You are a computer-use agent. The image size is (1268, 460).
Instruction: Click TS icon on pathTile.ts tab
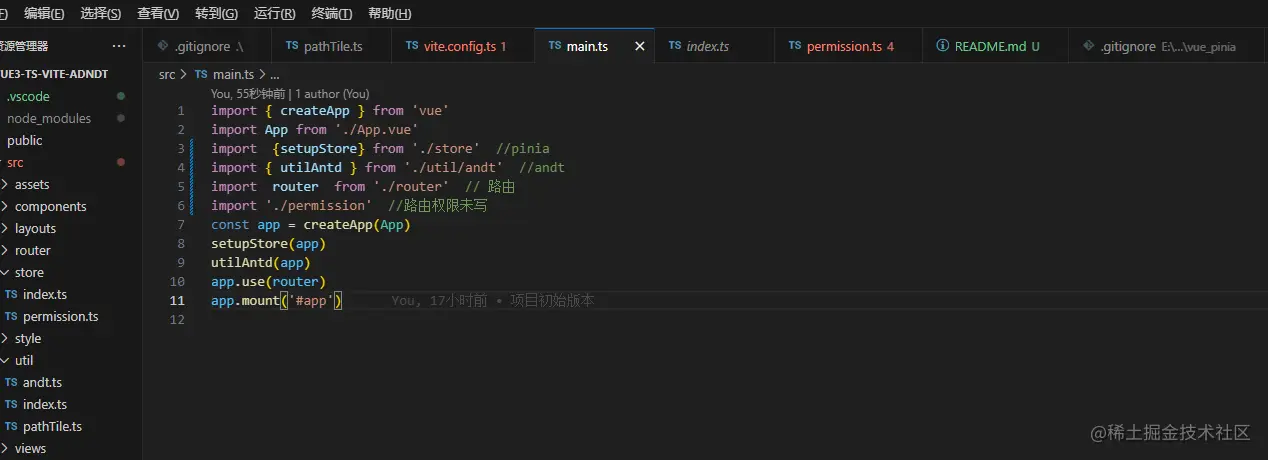tap(292, 46)
